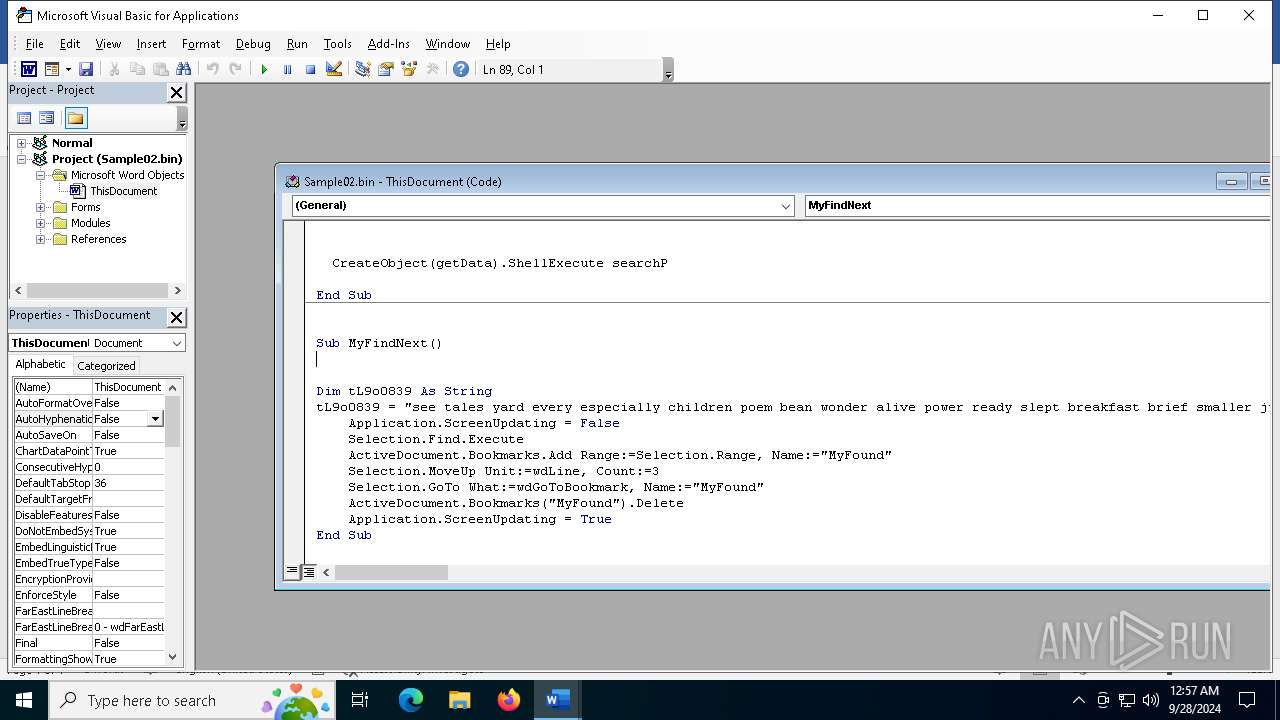1280x720 pixels.
Task: Click the Undo arrow icon
Action: 212,69
